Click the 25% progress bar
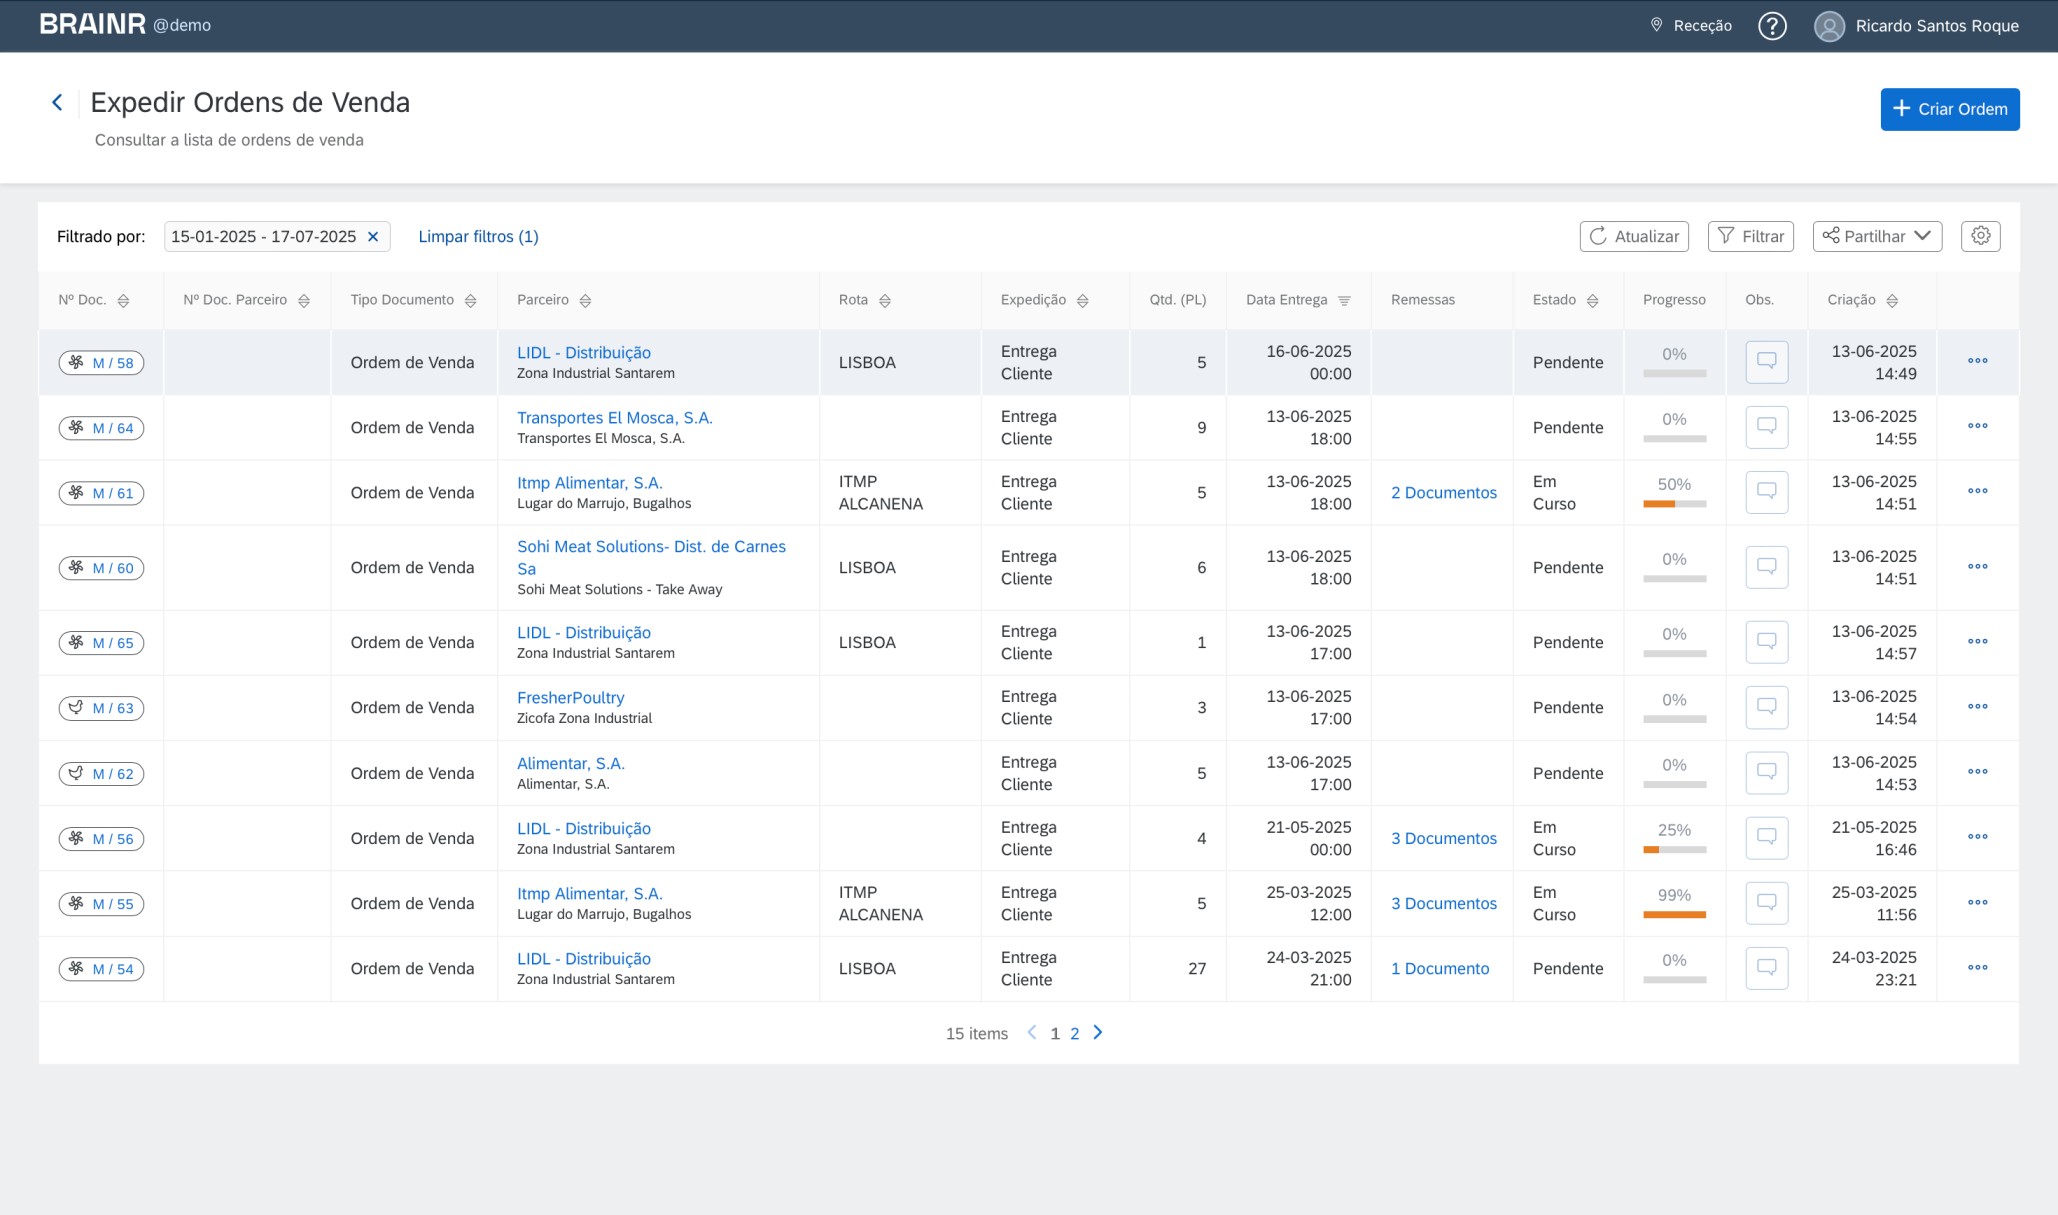Viewport: 2058px width, 1215px height. (1674, 850)
